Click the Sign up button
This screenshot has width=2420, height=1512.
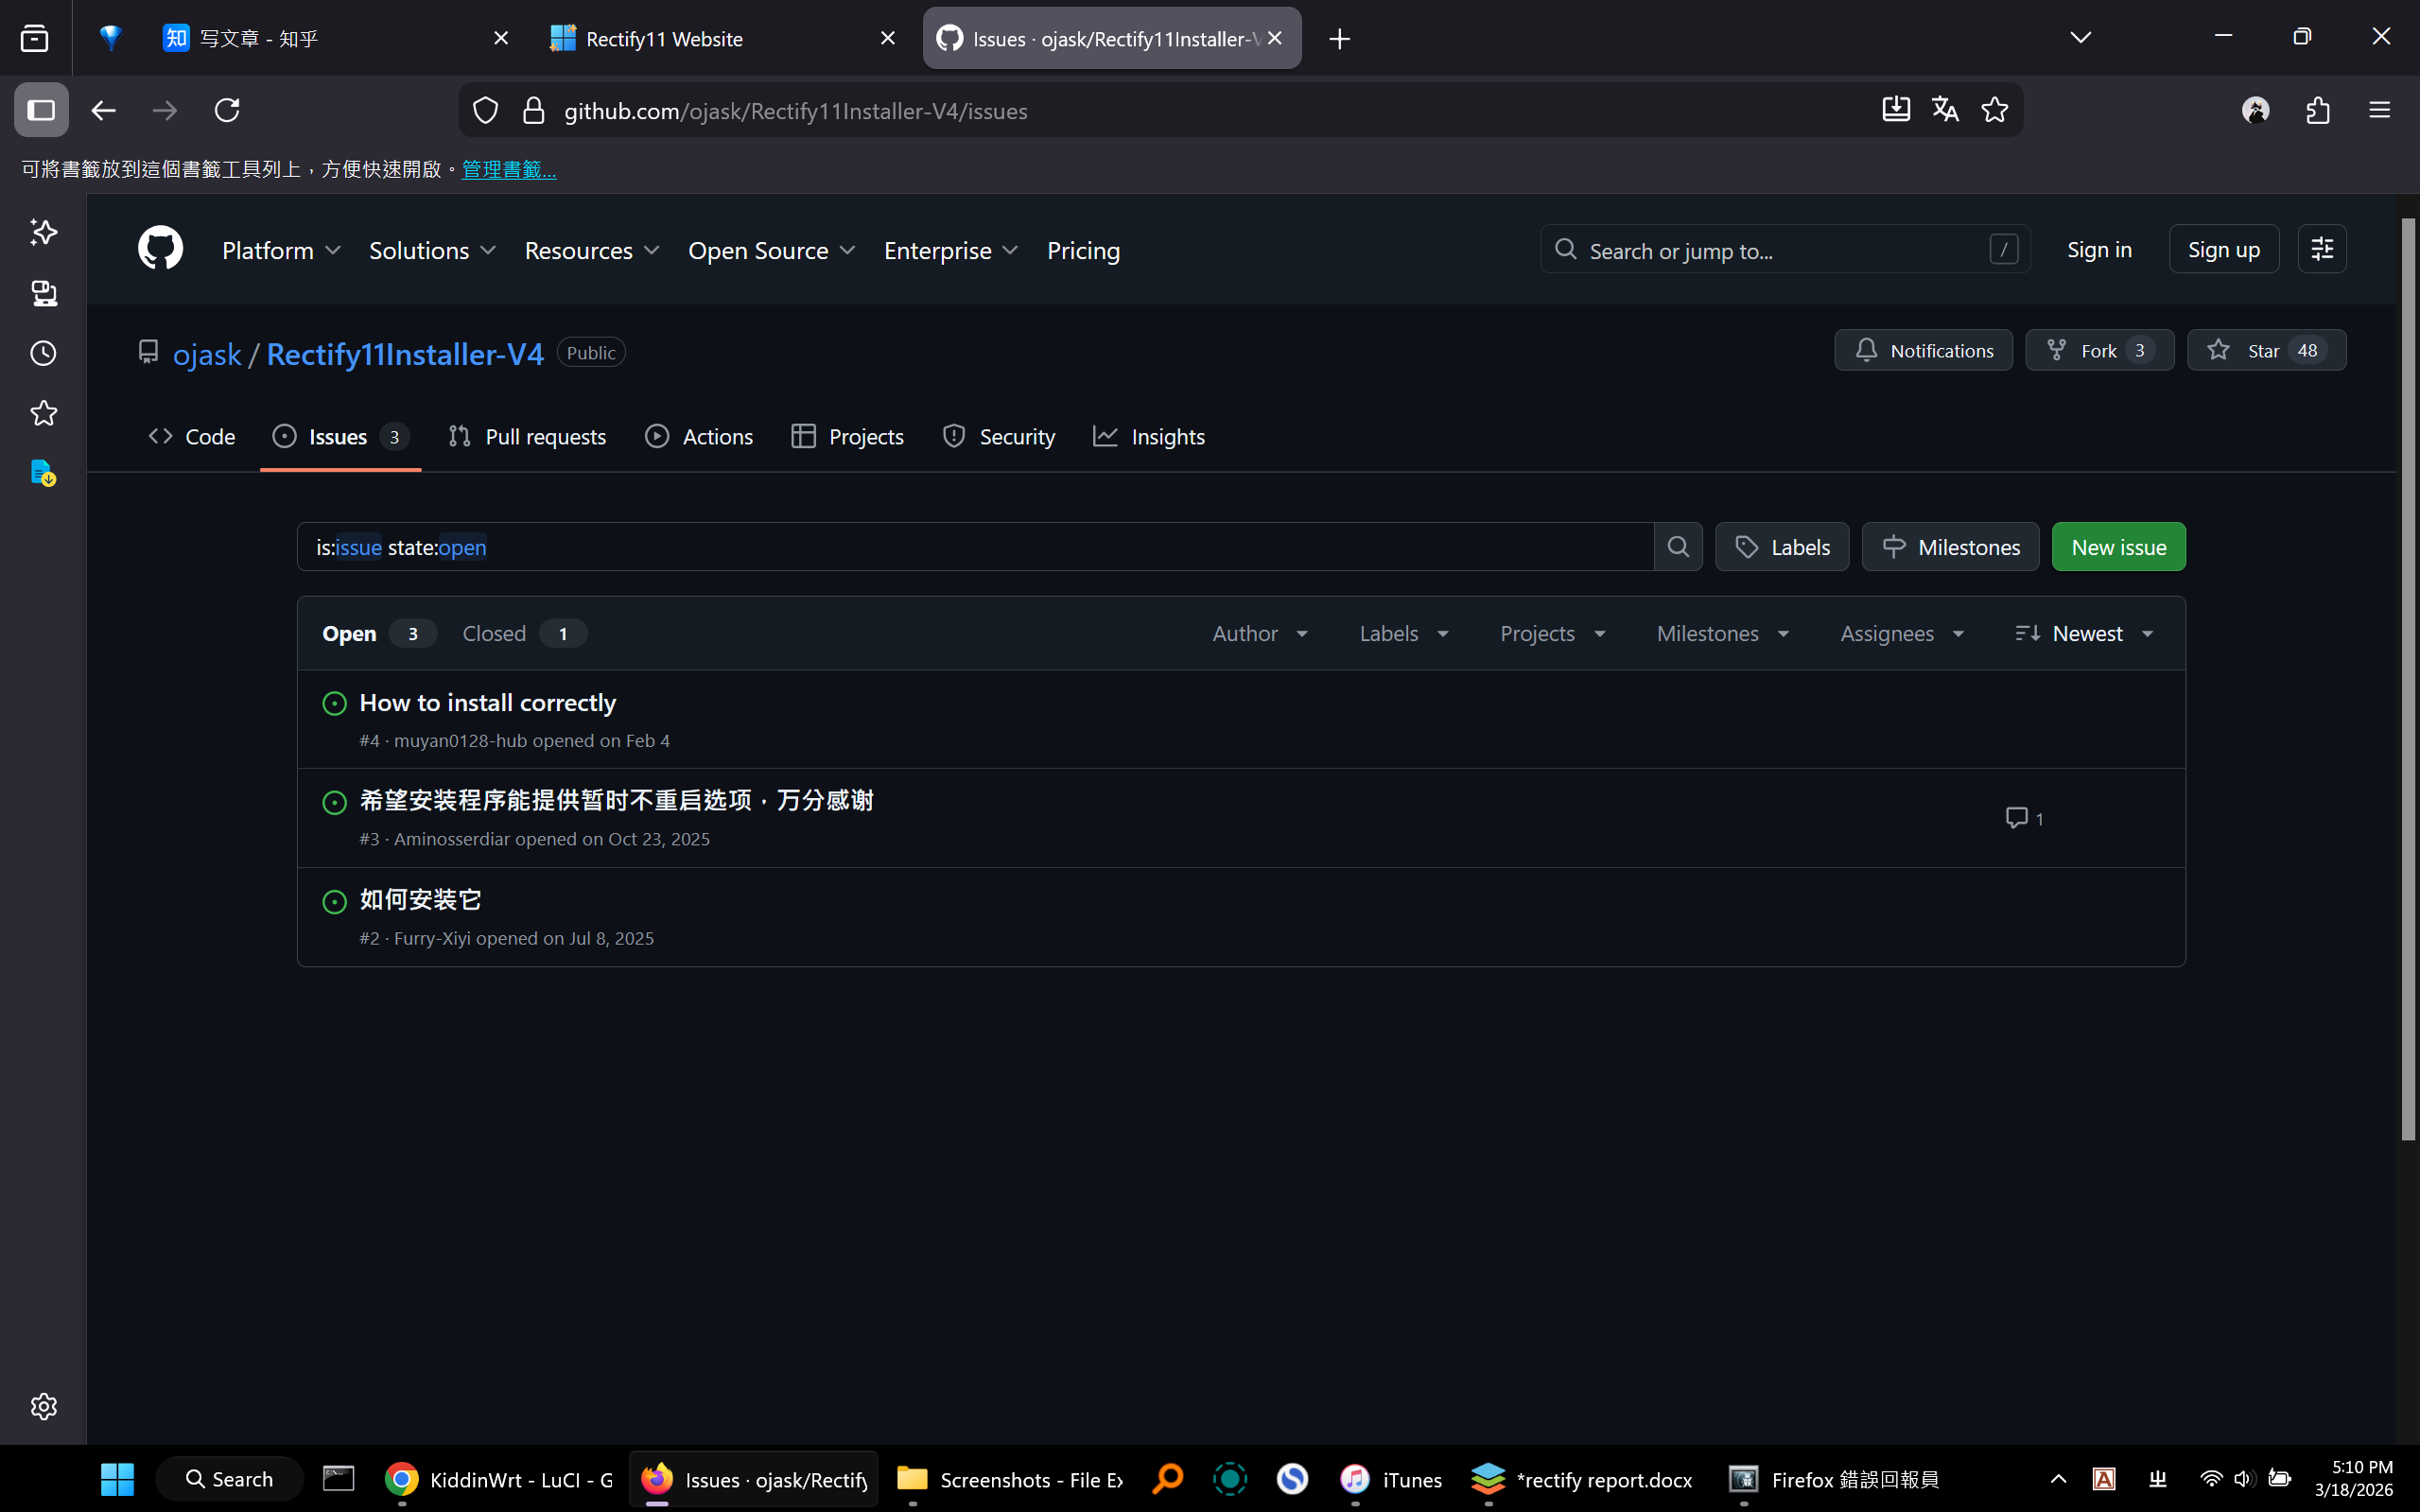pyautogui.click(x=2223, y=249)
